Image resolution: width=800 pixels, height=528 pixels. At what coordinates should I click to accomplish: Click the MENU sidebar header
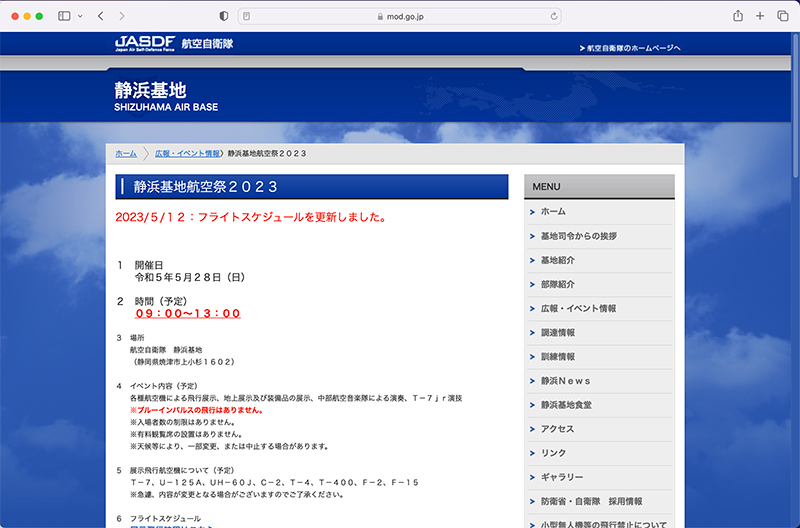(599, 187)
